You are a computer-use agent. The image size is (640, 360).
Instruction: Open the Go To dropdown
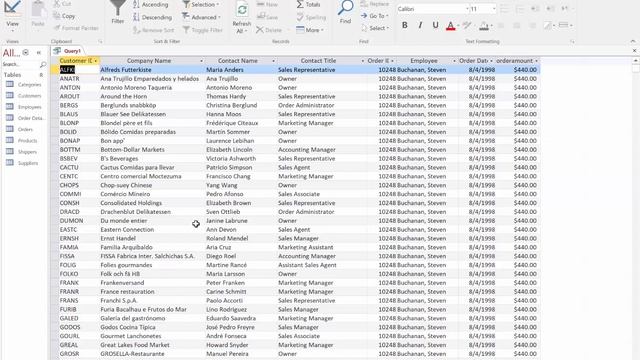click(x=374, y=16)
